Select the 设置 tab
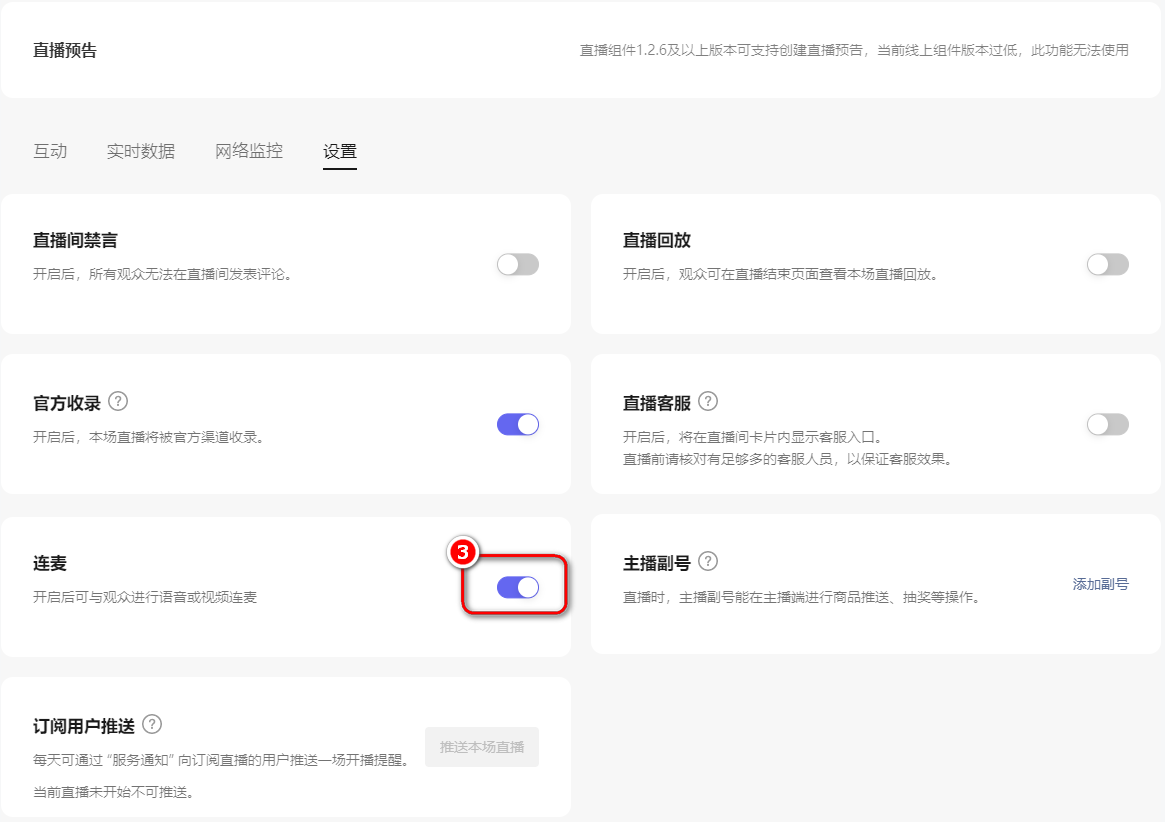 click(340, 152)
